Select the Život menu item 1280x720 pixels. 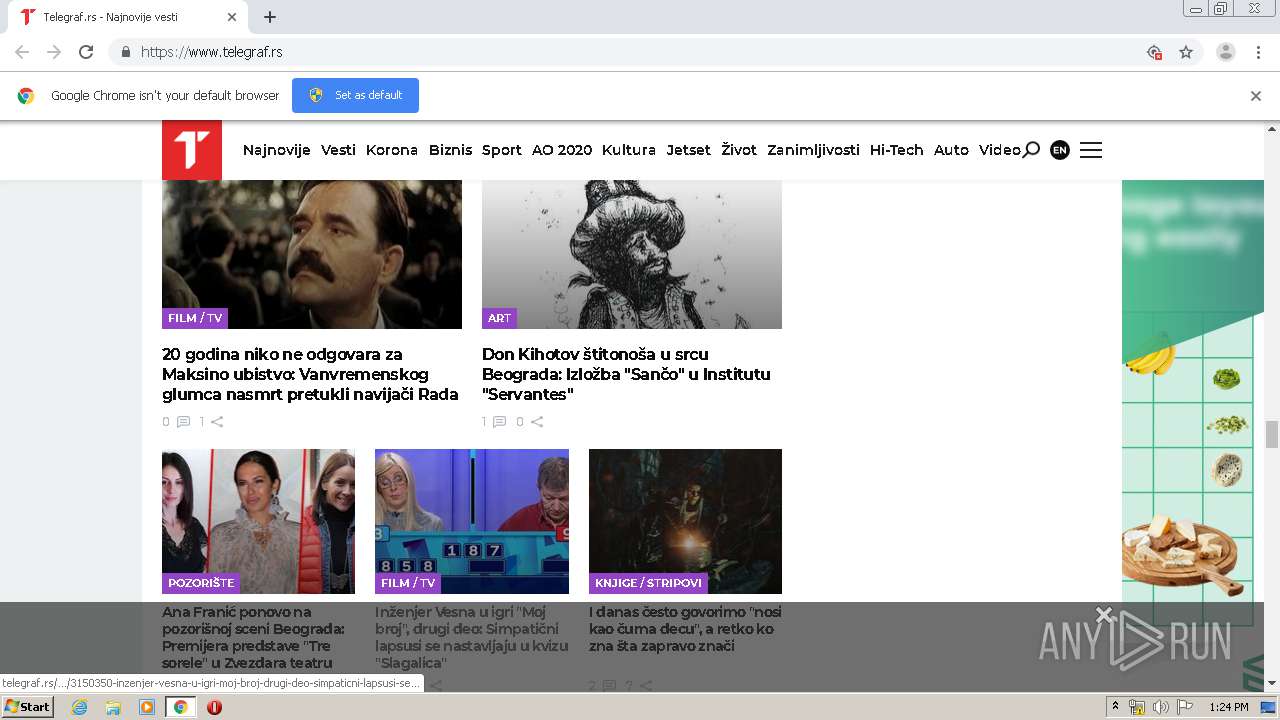(739, 150)
